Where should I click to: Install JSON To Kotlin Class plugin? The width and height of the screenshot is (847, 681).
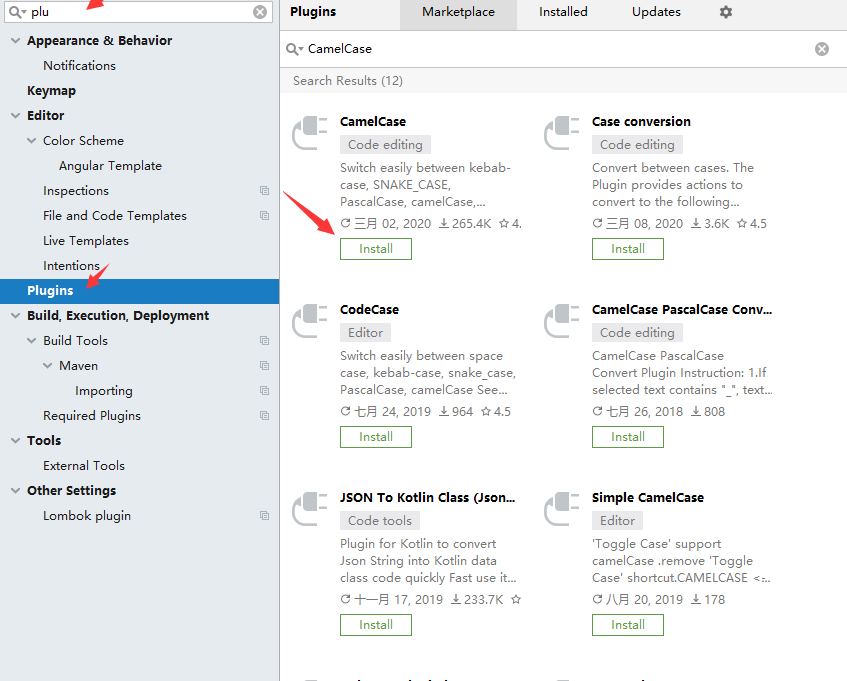pos(376,625)
